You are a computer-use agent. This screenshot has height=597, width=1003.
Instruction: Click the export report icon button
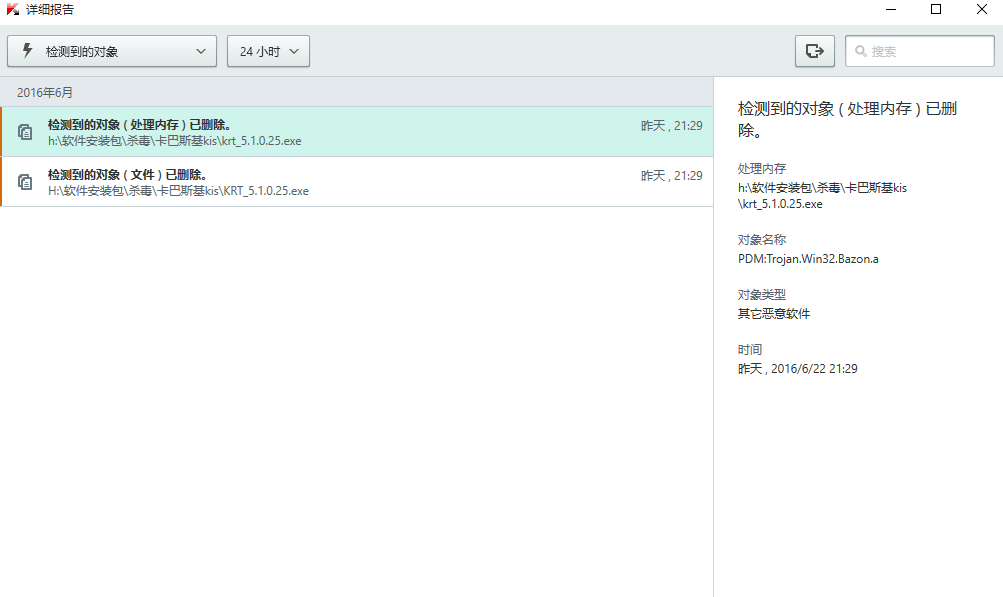click(814, 51)
